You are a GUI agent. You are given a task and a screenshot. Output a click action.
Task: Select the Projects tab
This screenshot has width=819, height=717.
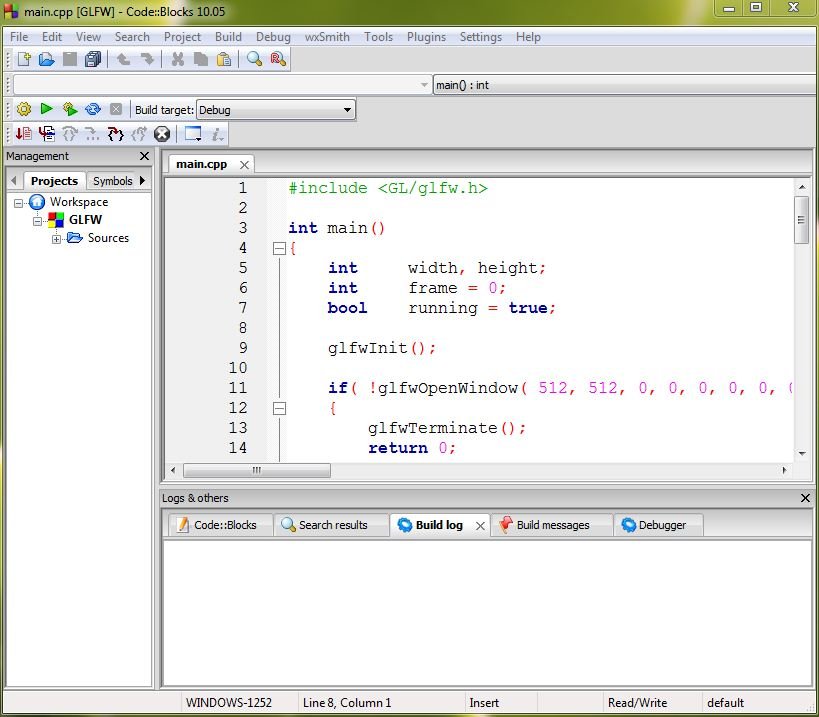click(x=54, y=181)
